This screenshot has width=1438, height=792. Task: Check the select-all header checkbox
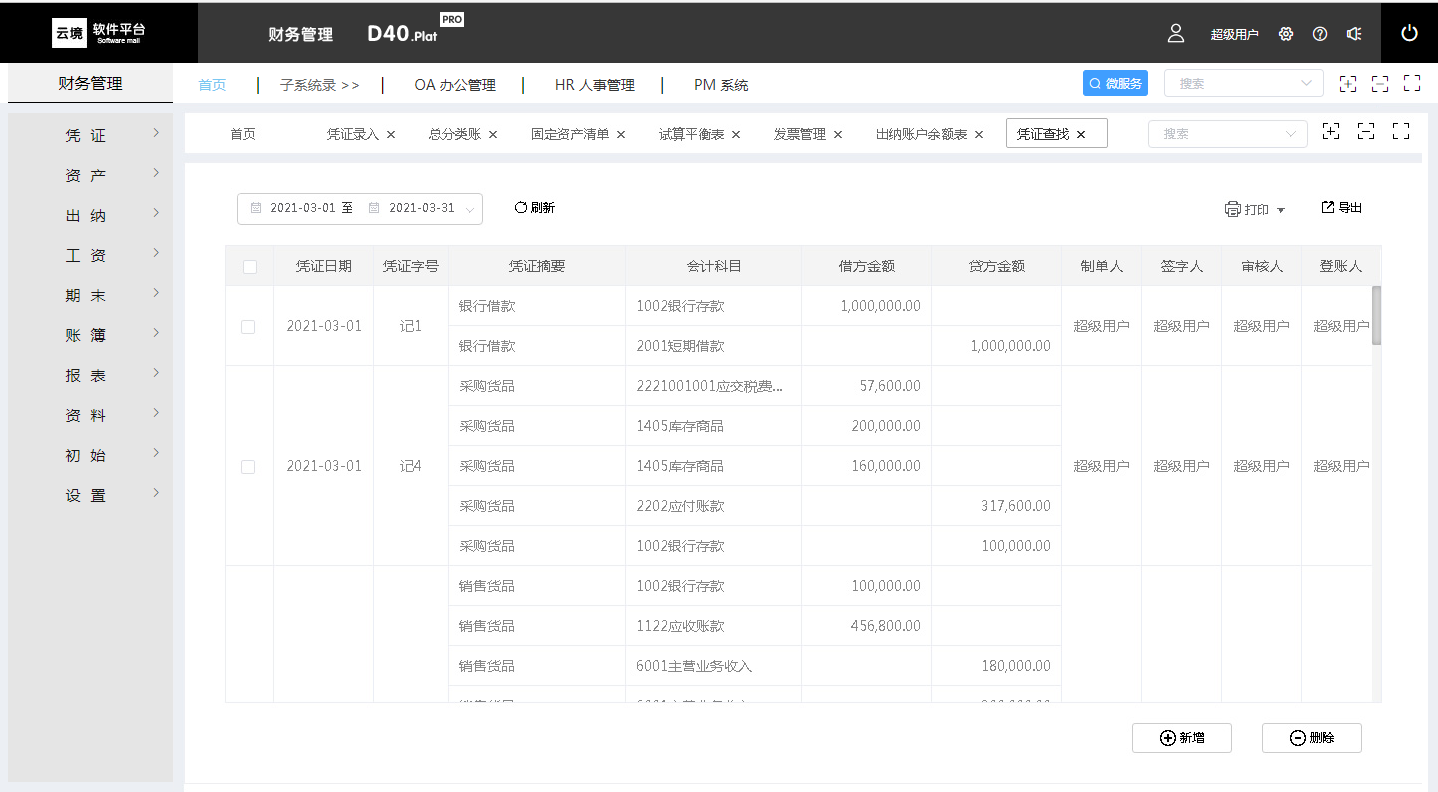tap(250, 267)
